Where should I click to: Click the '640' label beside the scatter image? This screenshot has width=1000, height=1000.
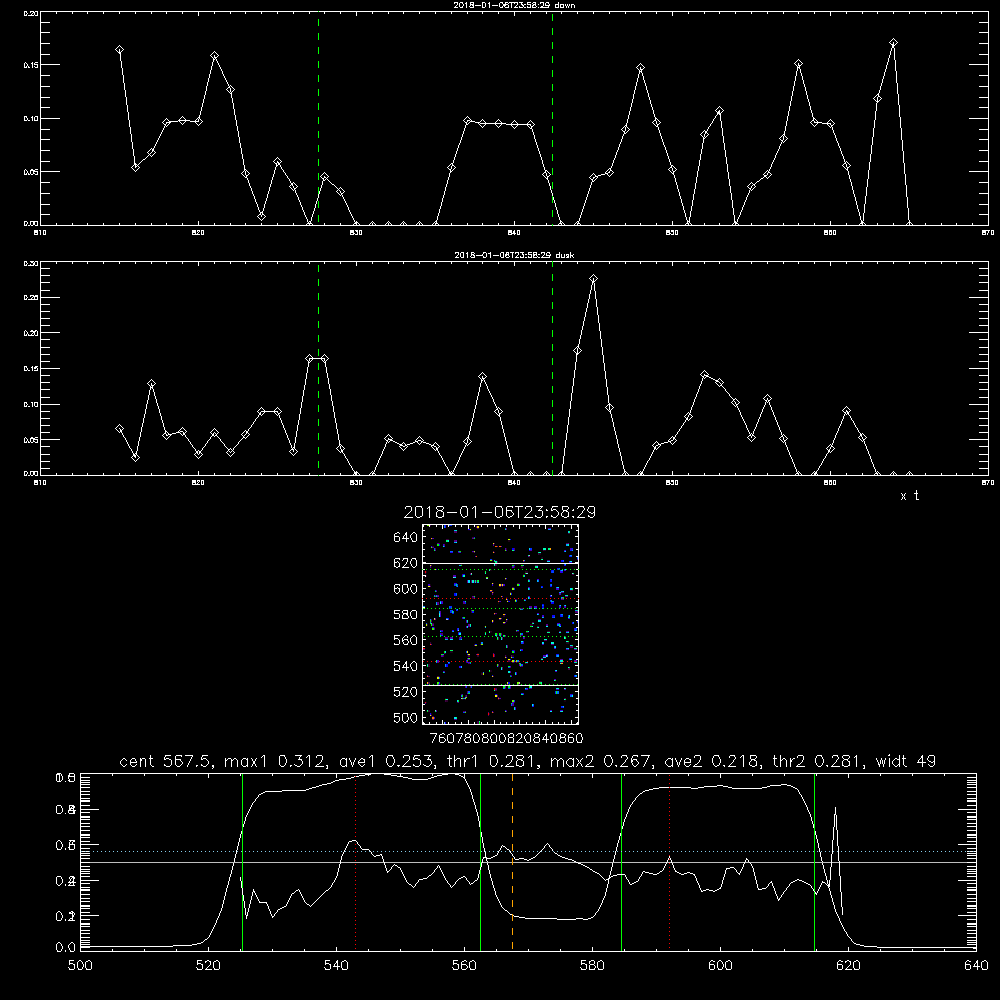pyautogui.click(x=406, y=538)
